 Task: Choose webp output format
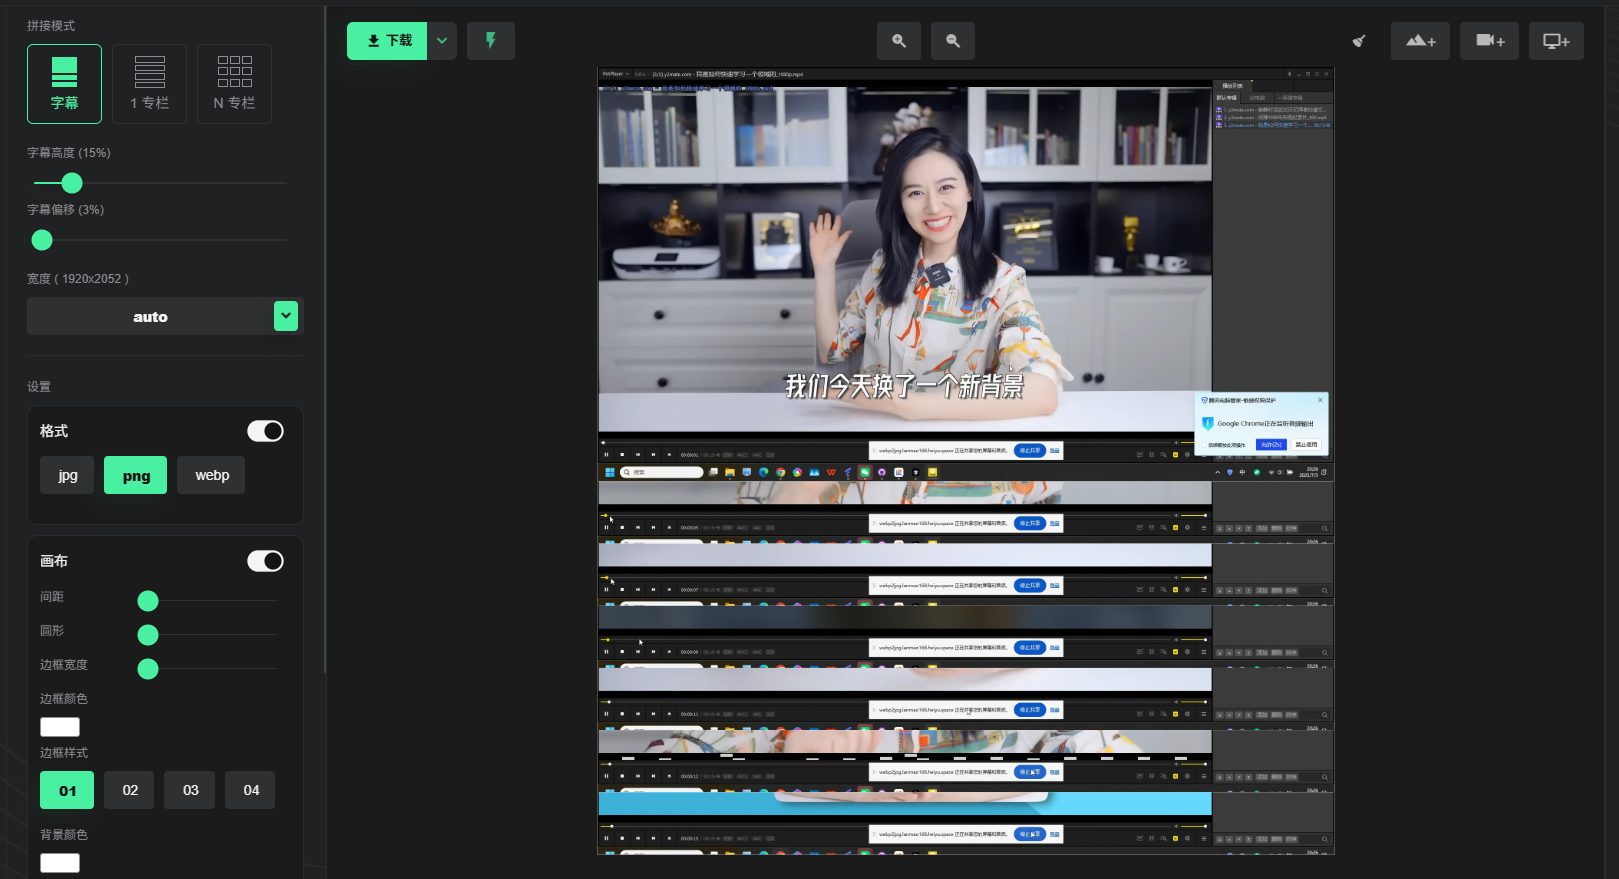[x=212, y=475]
